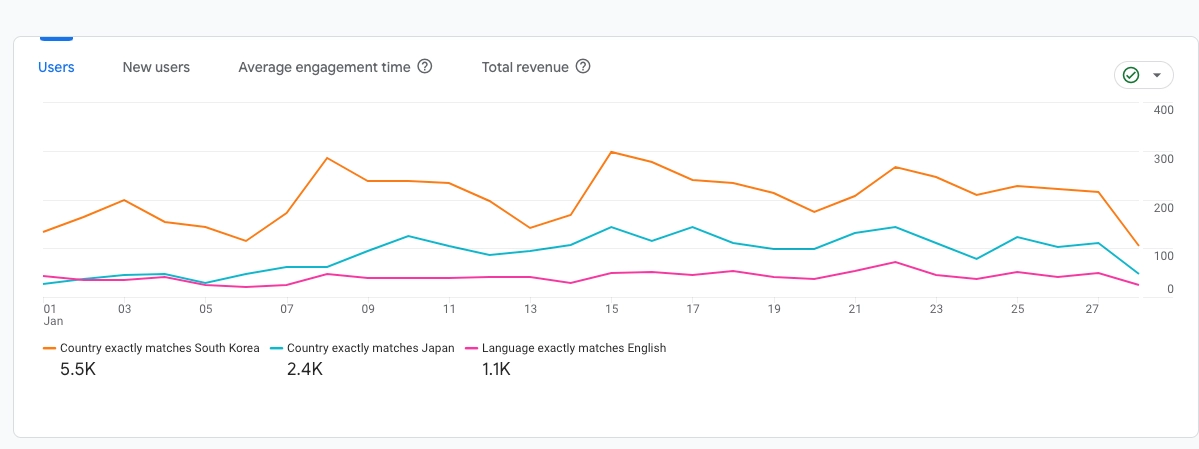Click the green data quality checkmark icon
The image size is (1199, 449).
pos(1131,75)
